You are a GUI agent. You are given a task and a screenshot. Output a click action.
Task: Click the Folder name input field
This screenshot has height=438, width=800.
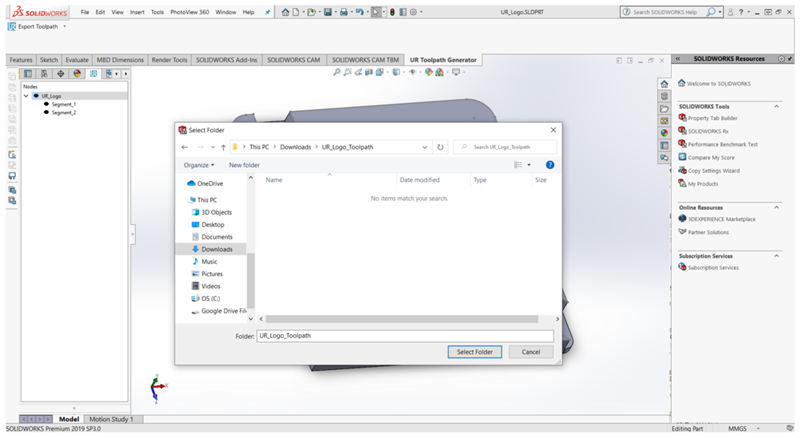pyautogui.click(x=405, y=336)
